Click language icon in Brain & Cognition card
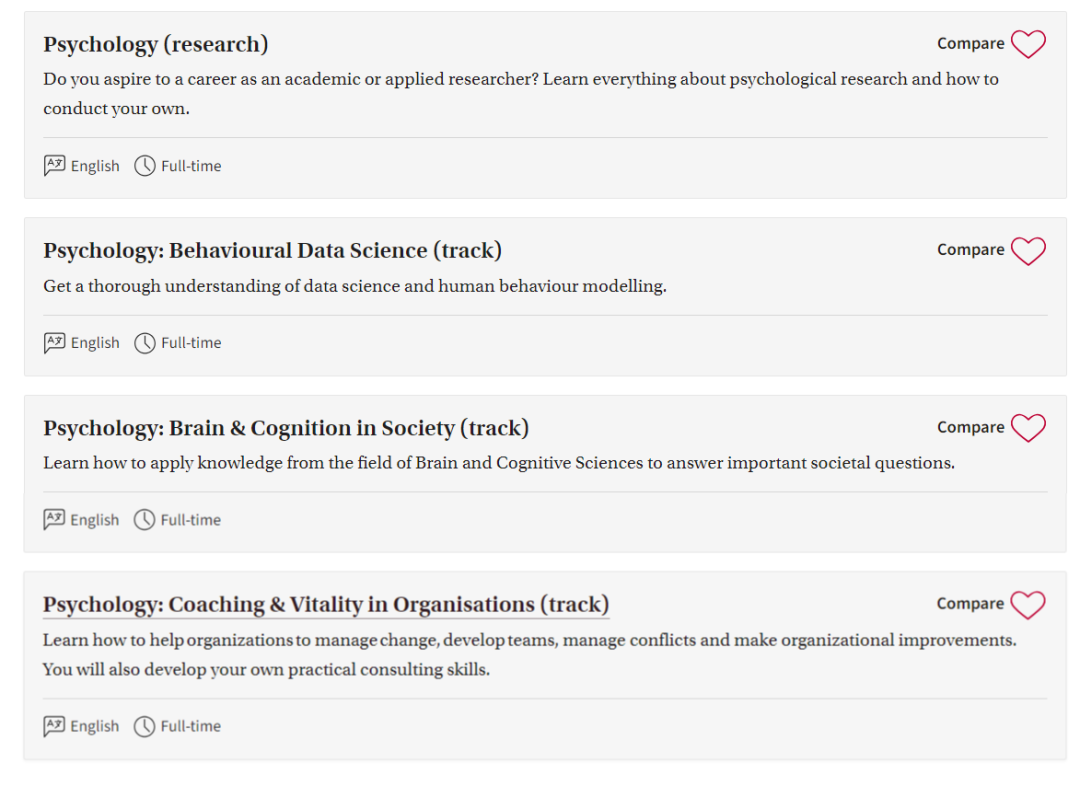Viewport: 1080px width, 786px height. (x=54, y=519)
